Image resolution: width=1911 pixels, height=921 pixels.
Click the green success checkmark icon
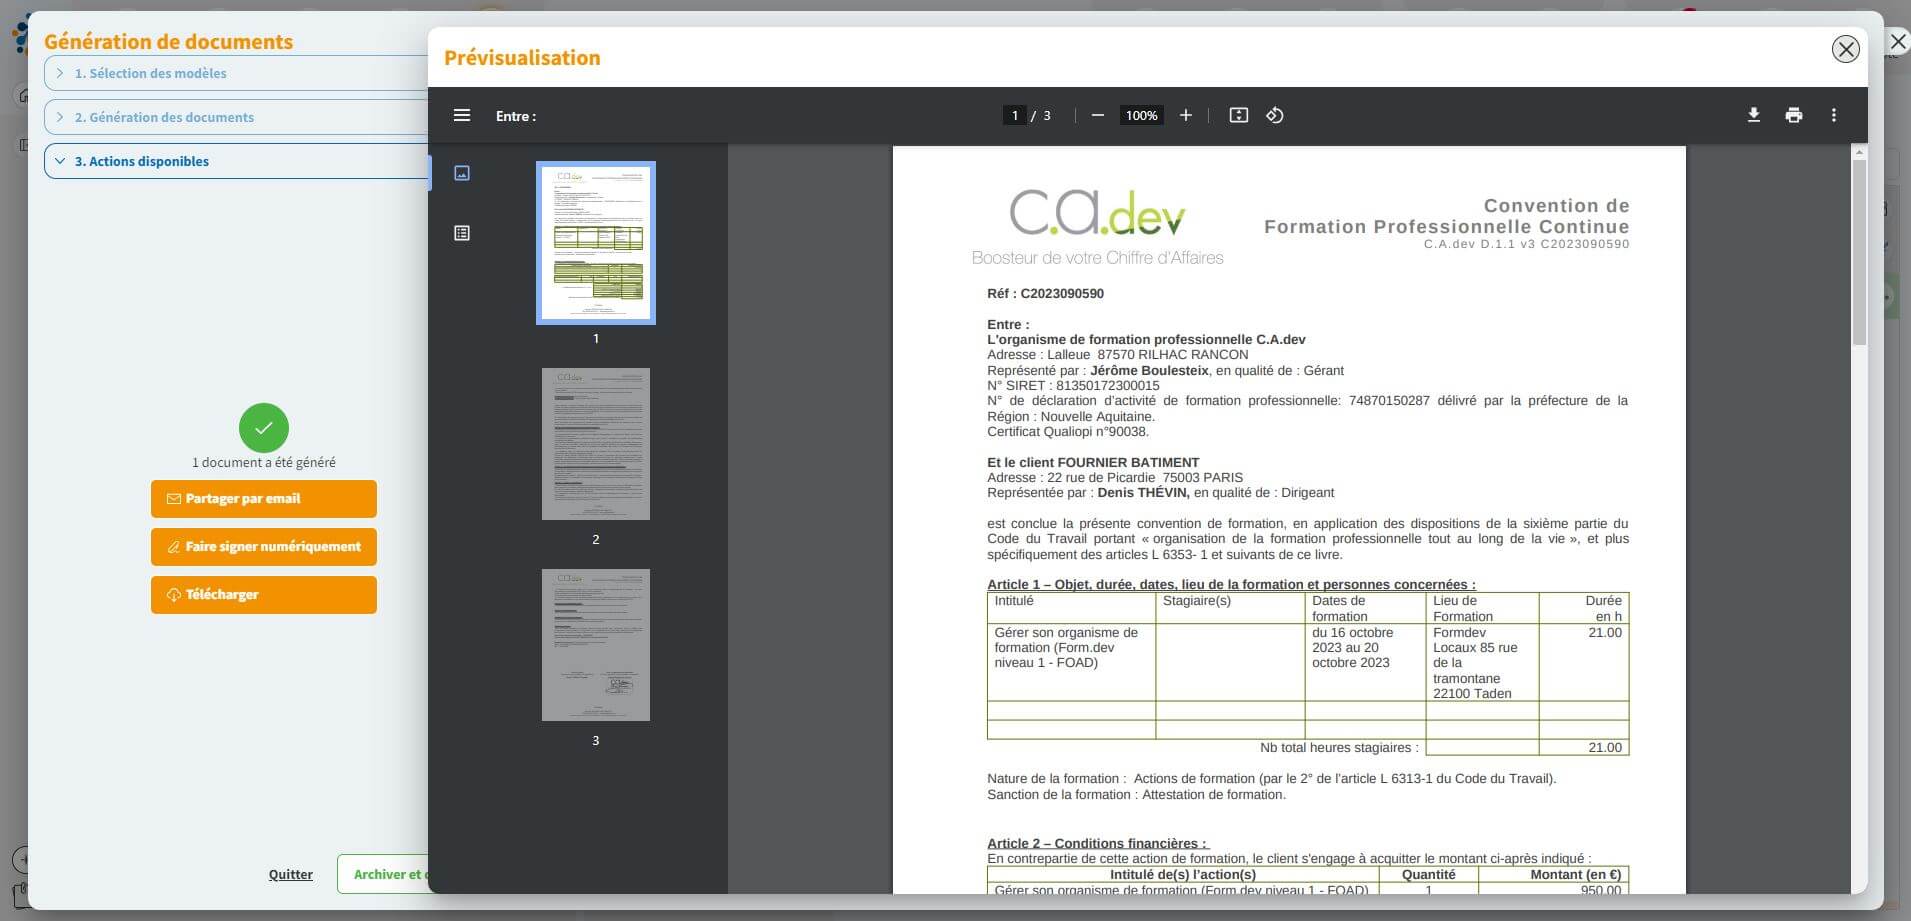(264, 428)
